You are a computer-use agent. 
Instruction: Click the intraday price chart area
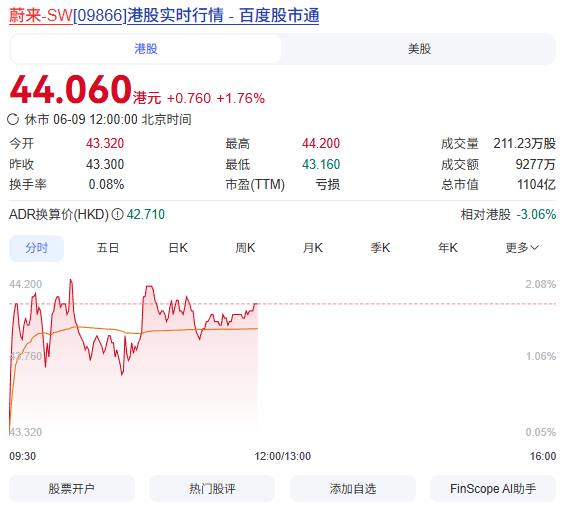[283, 358]
